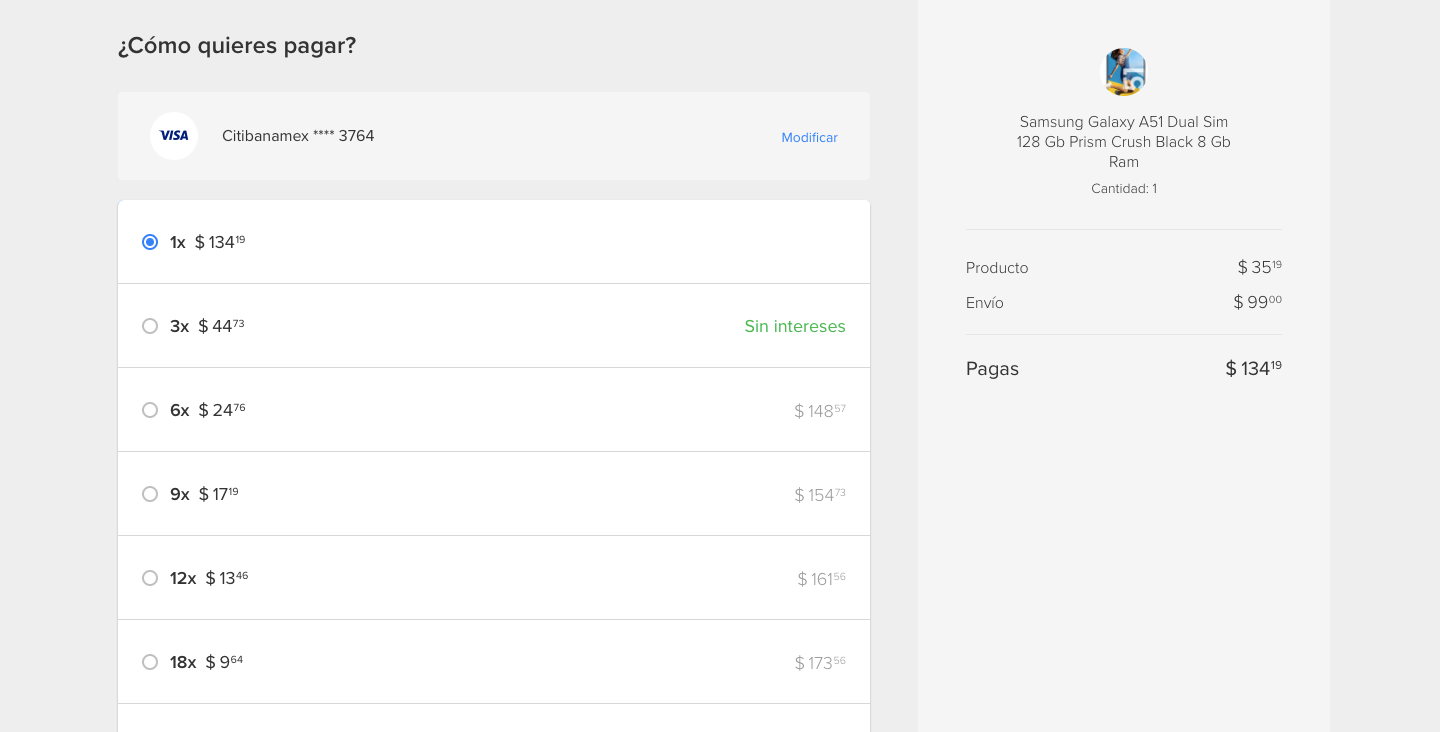This screenshot has height=732, width=1440.
Task: Click the $161.56 total on 12x row
Action: coord(821,578)
